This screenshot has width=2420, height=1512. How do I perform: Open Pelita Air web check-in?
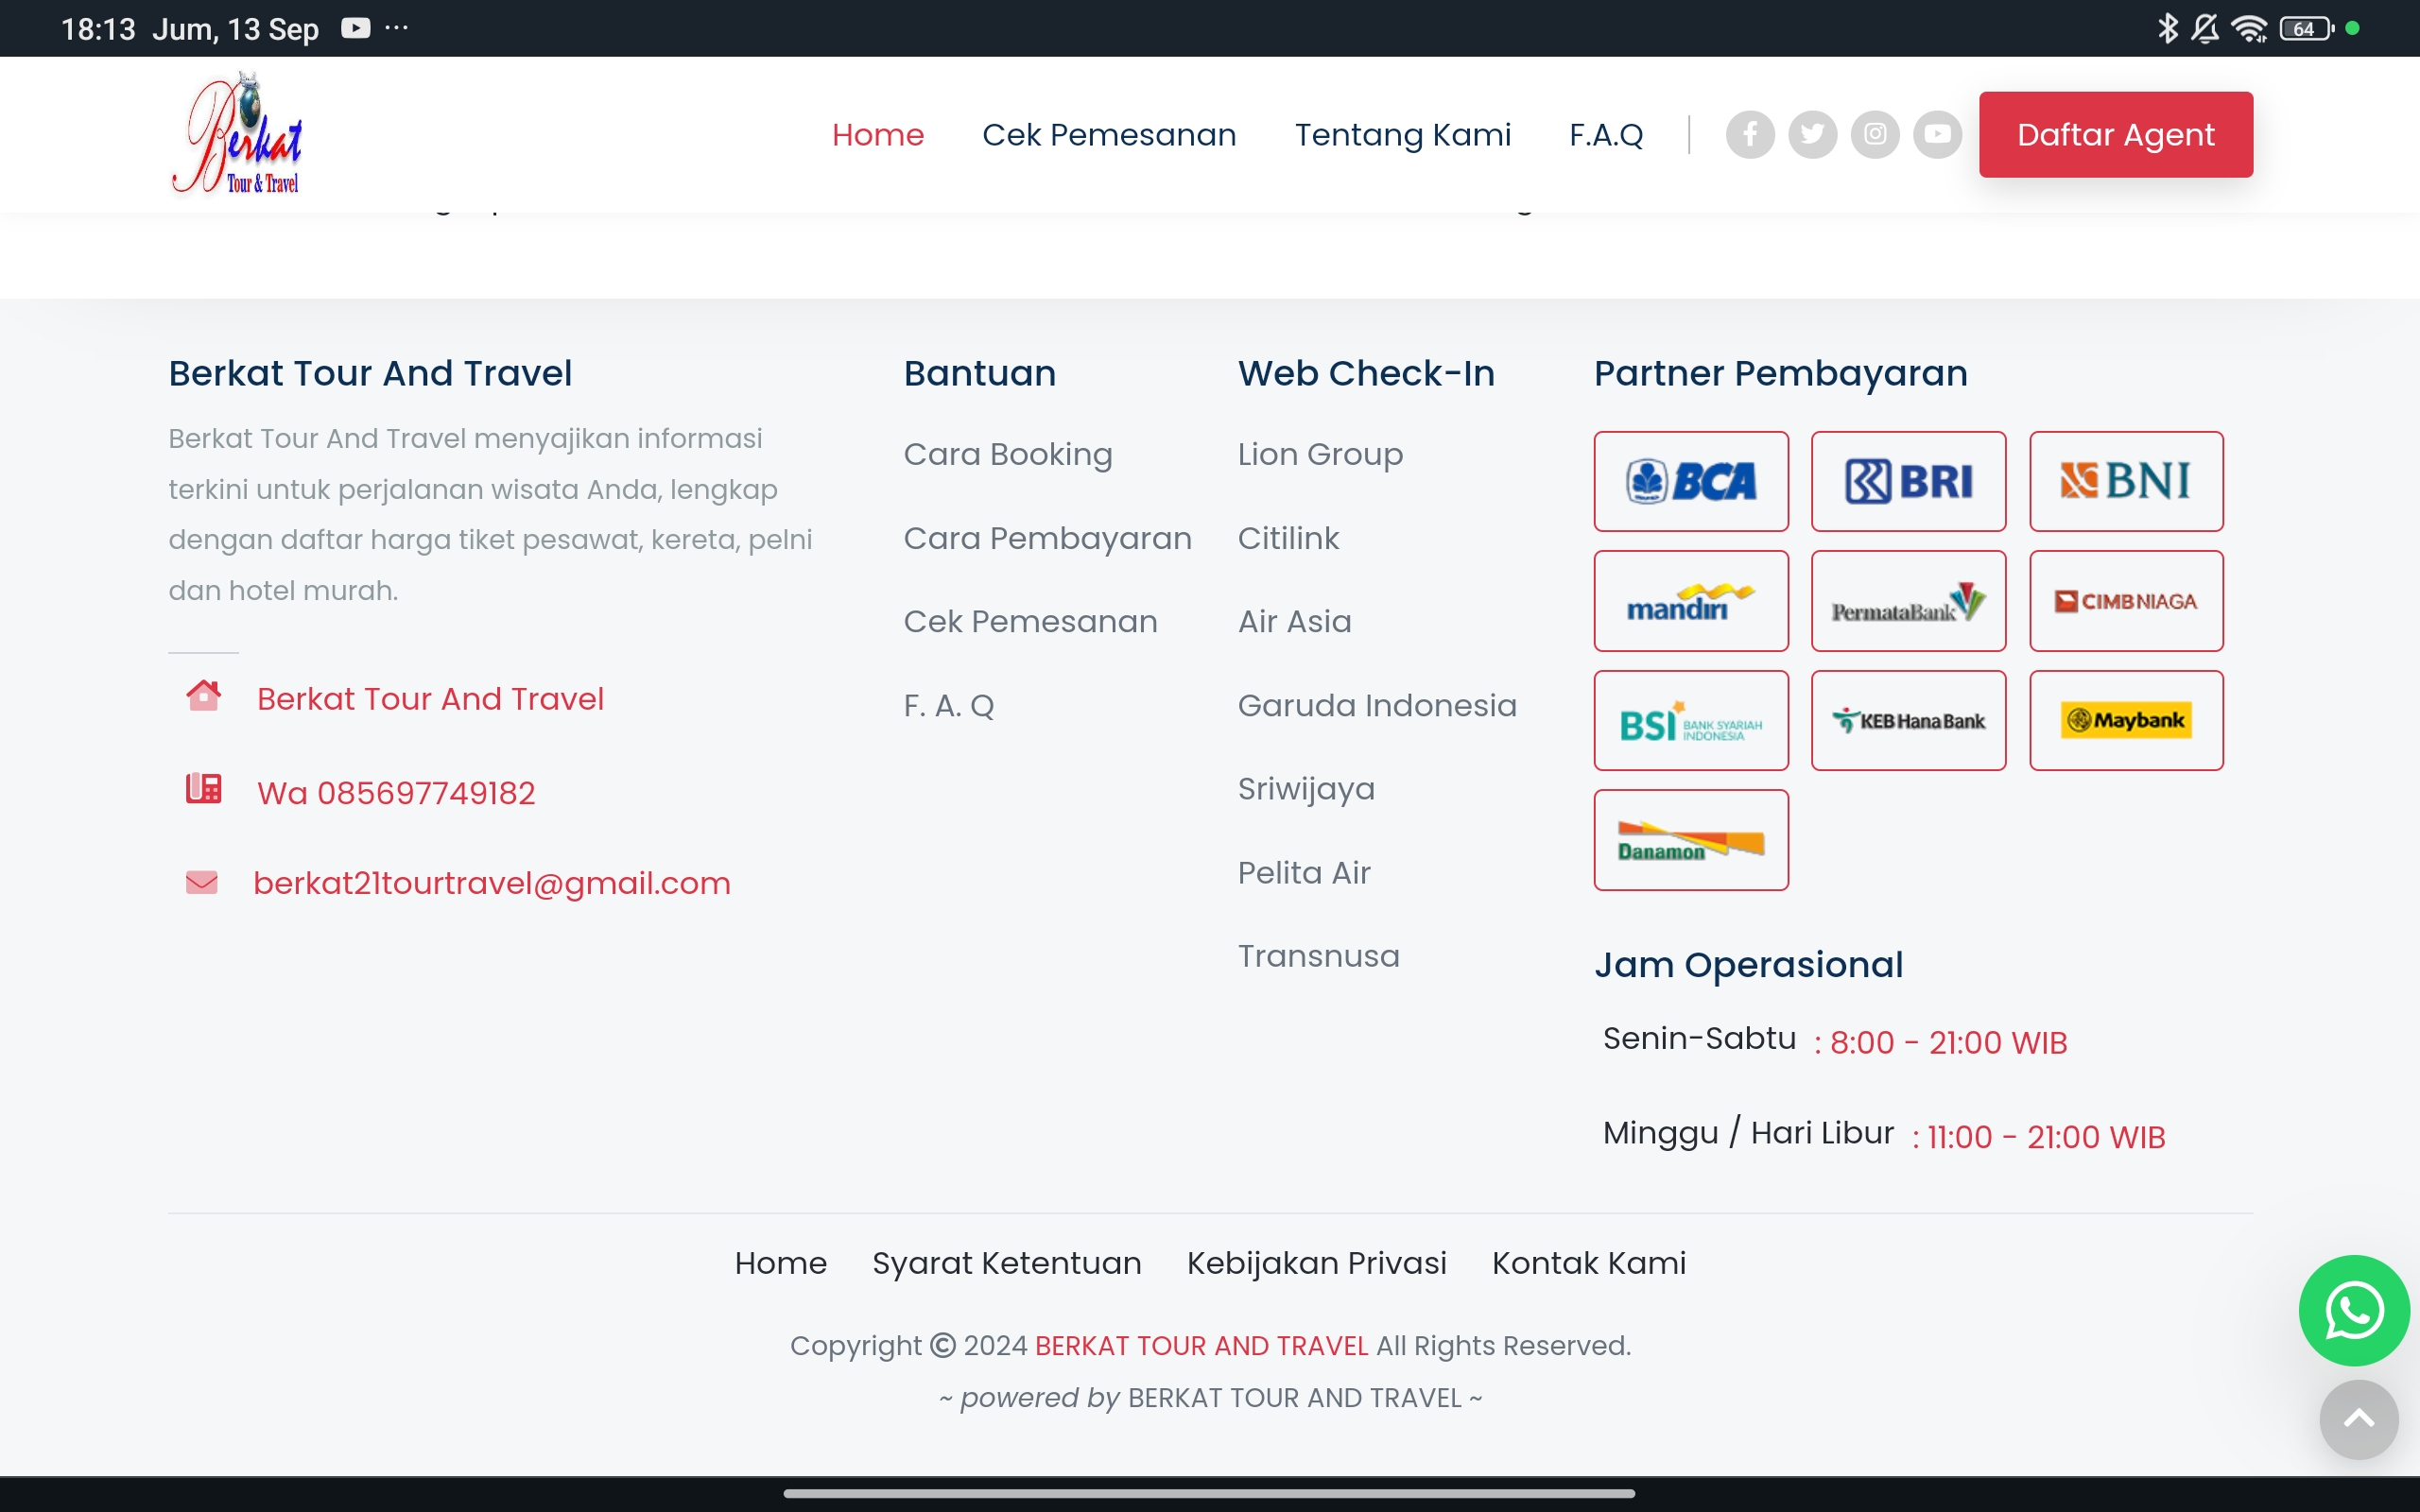pos(1304,872)
